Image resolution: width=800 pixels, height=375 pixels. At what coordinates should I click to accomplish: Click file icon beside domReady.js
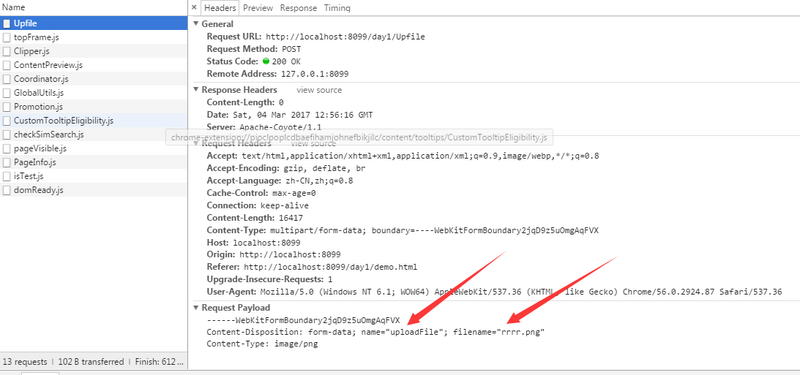point(7,190)
